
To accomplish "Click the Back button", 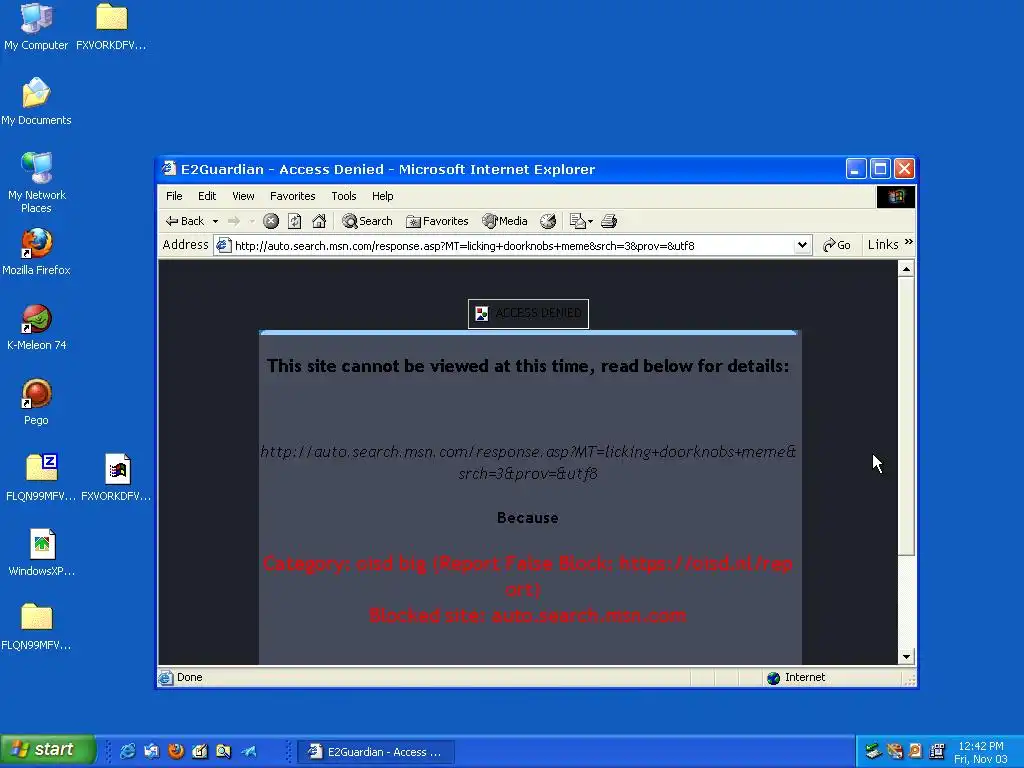I will [185, 221].
